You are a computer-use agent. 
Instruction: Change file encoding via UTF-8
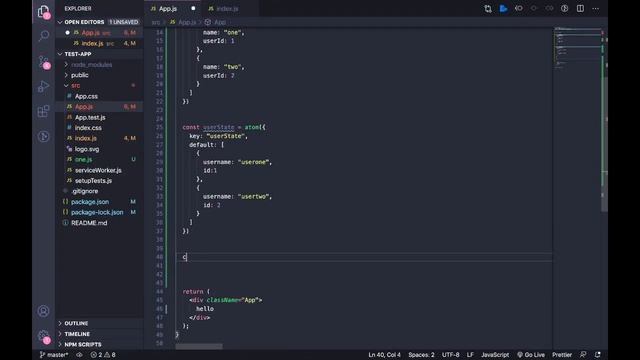[451, 355]
